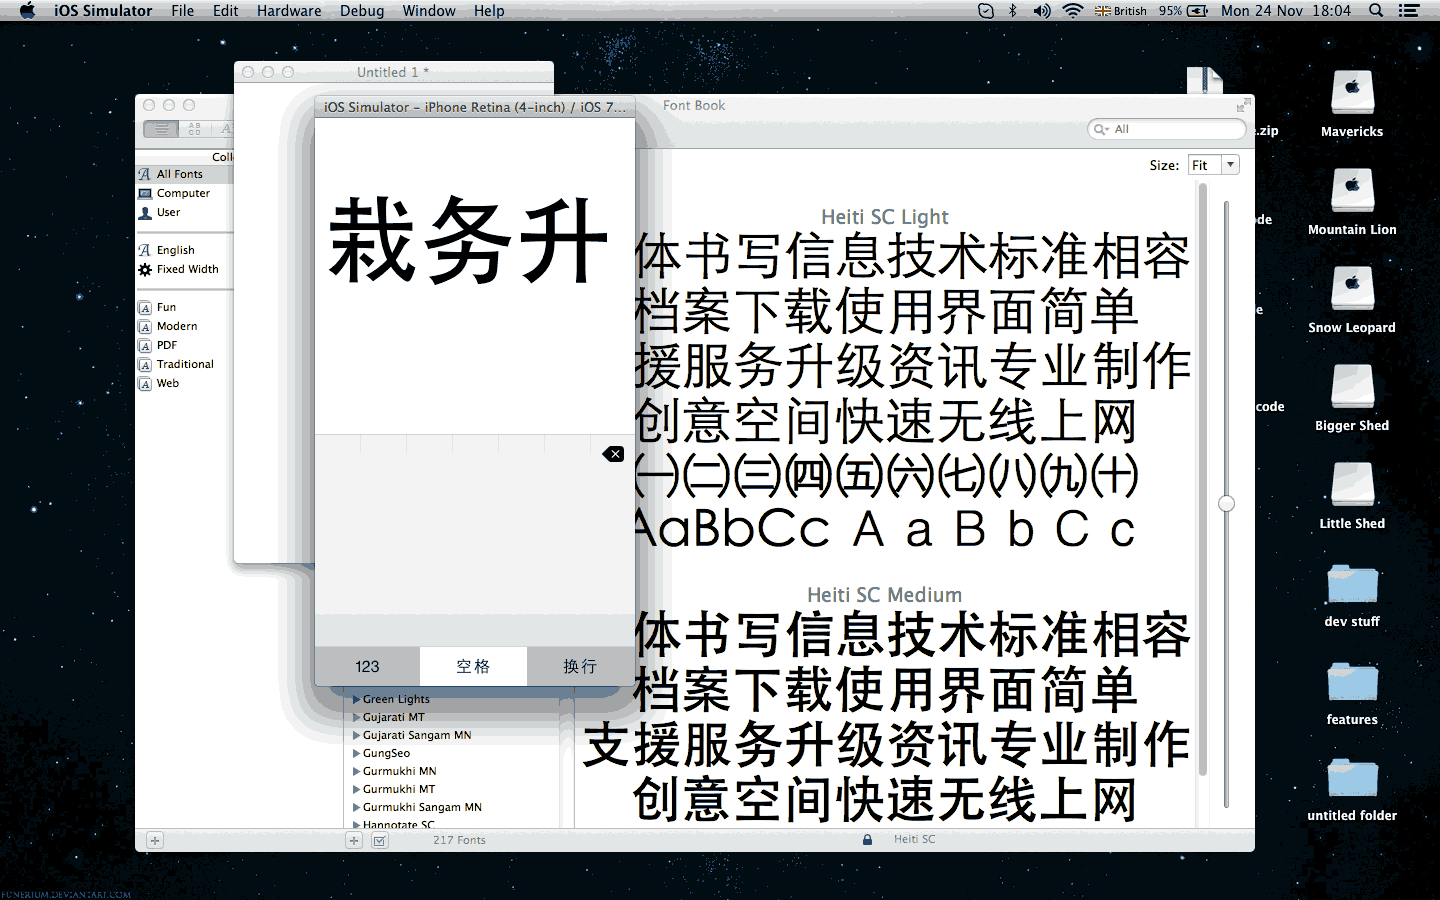Open the Mountain Lion drive icon

pyautogui.click(x=1352, y=191)
